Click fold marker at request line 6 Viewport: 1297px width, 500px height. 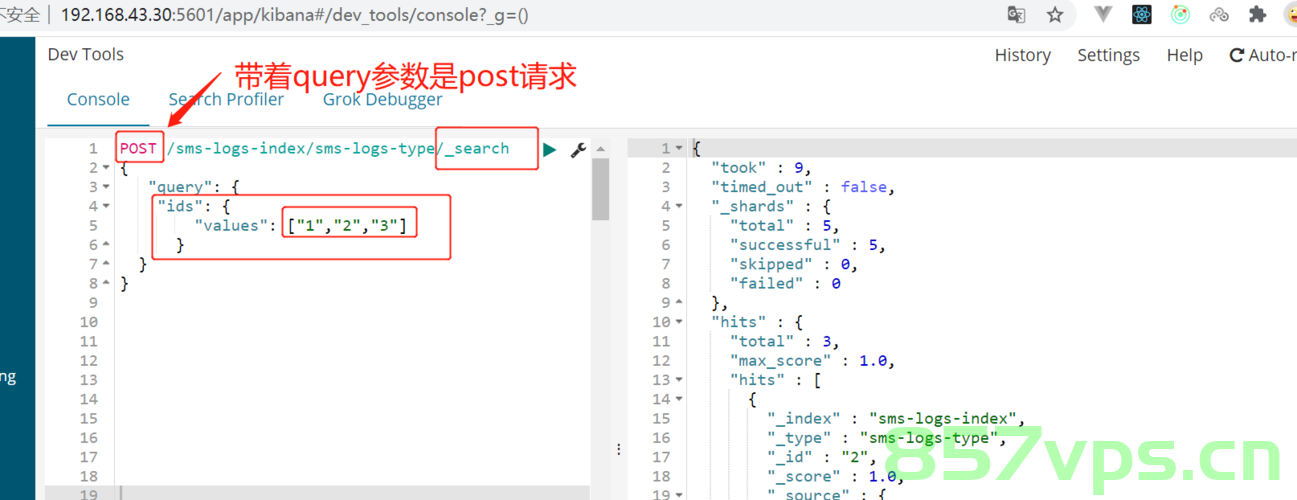point(107,245)
